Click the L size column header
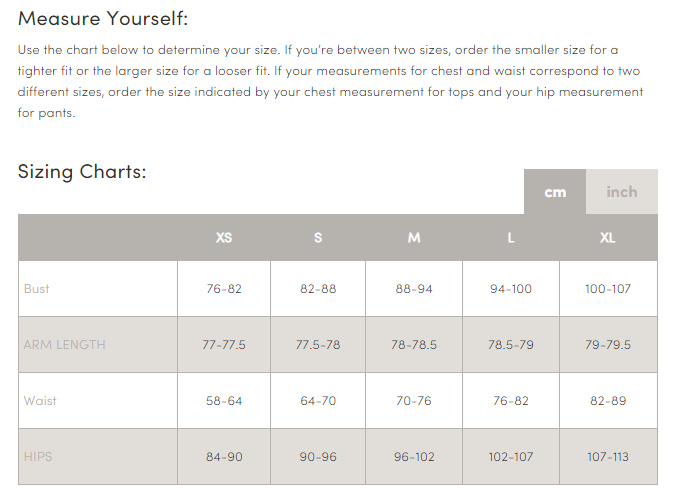The height and width of the screenshot is (499, 678). pyautogui.click(x=511, y=237)
